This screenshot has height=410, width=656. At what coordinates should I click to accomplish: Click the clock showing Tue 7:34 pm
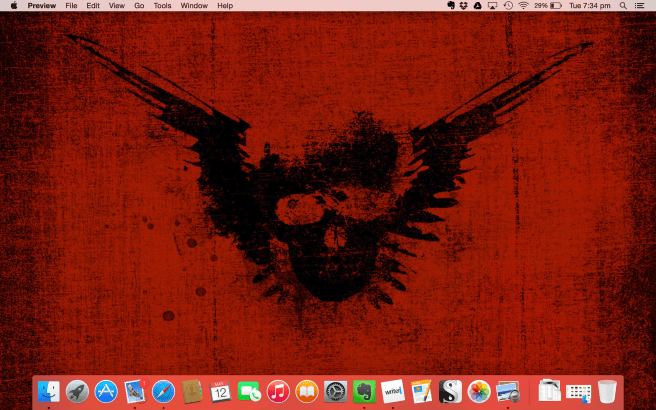tap(589, 5)
